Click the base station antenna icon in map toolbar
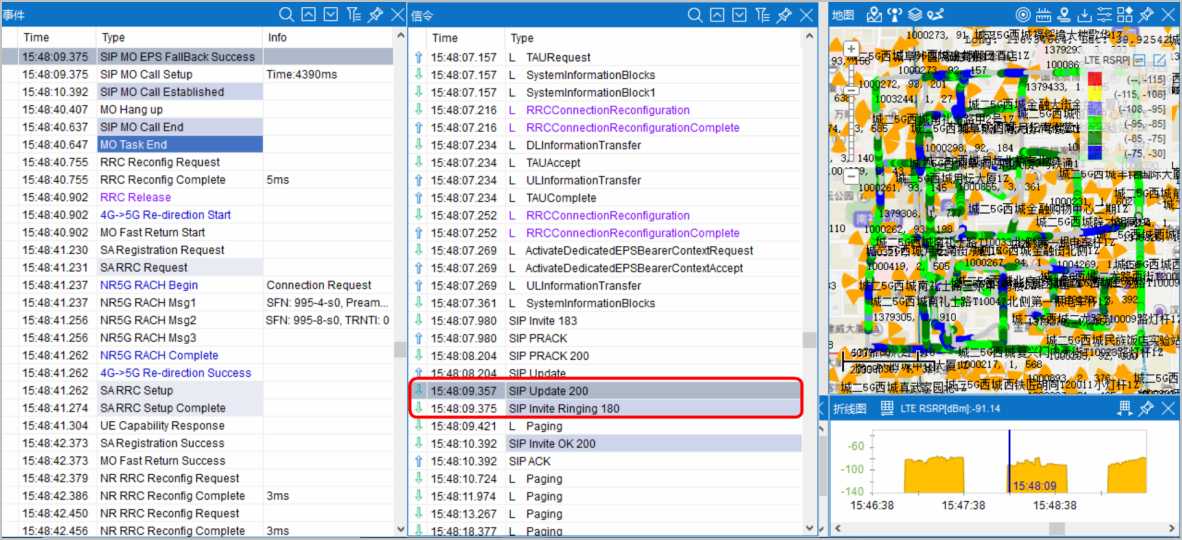 coord(895,14)
